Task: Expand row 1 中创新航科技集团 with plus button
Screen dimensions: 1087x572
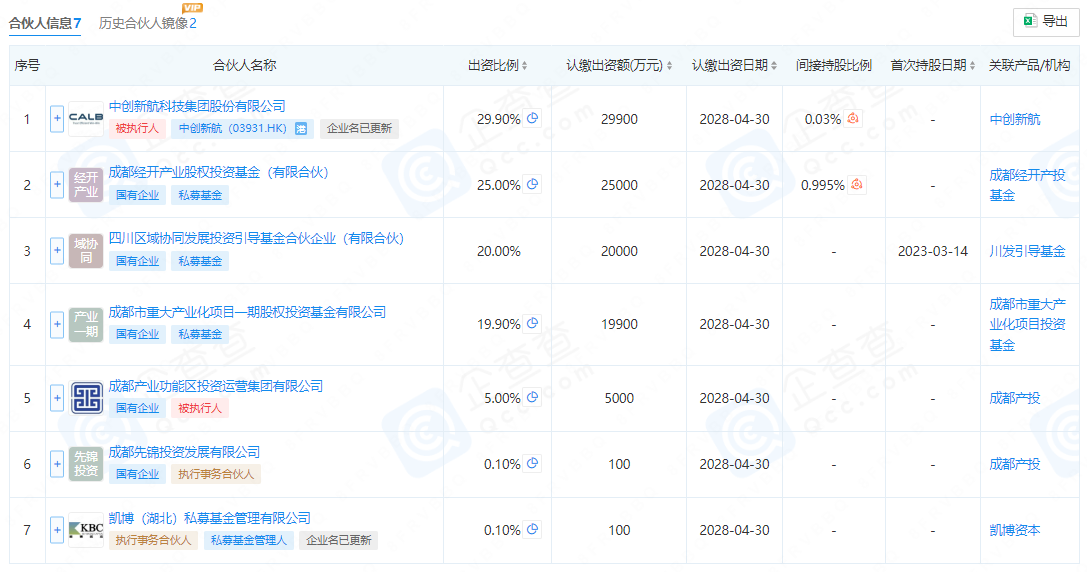Action: pos(57,119)
